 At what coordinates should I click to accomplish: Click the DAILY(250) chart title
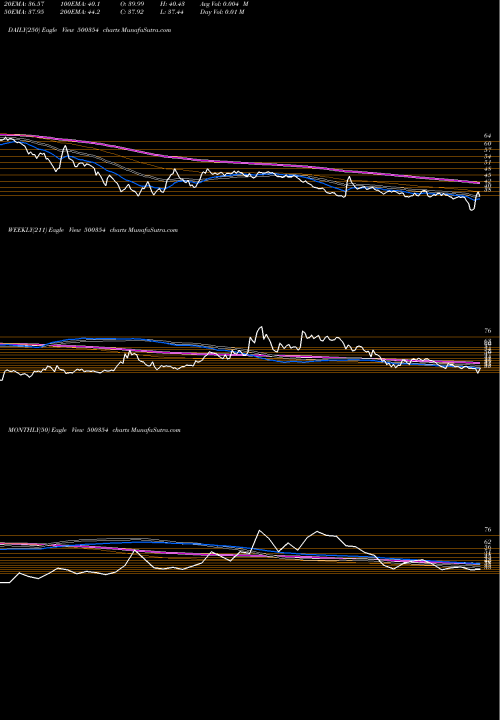[90, 30]
